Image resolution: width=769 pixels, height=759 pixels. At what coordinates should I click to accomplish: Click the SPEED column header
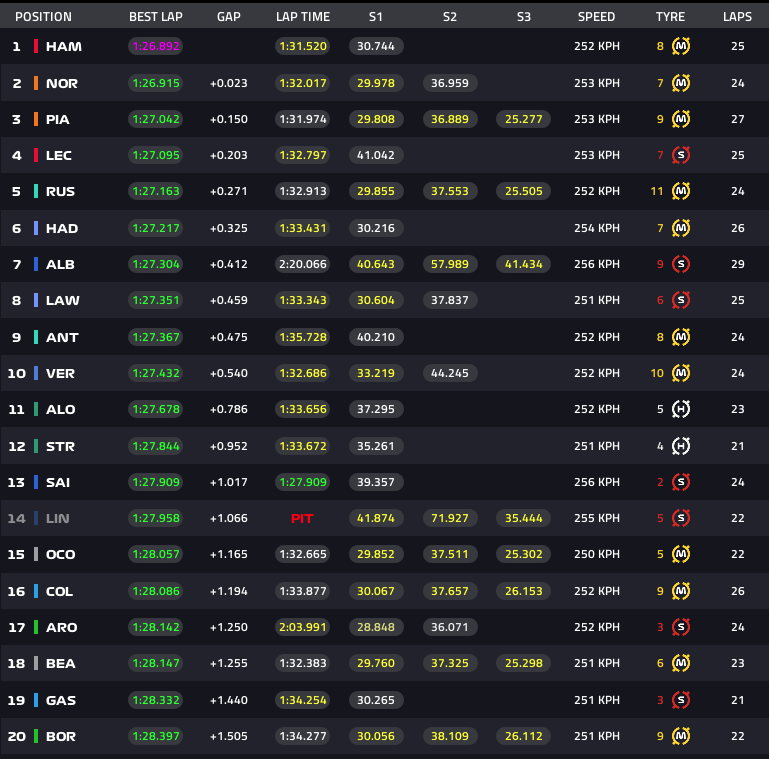click(x=596, y=17)
